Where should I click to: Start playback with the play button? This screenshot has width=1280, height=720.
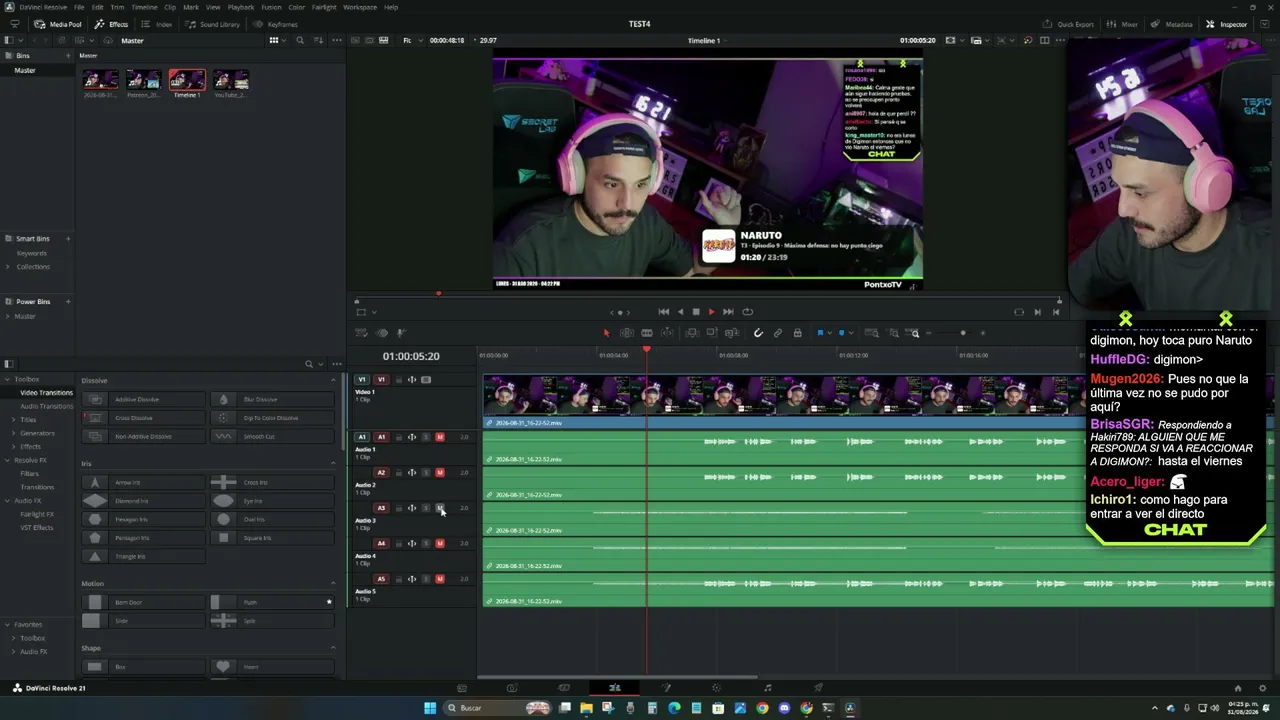(711, 312)
